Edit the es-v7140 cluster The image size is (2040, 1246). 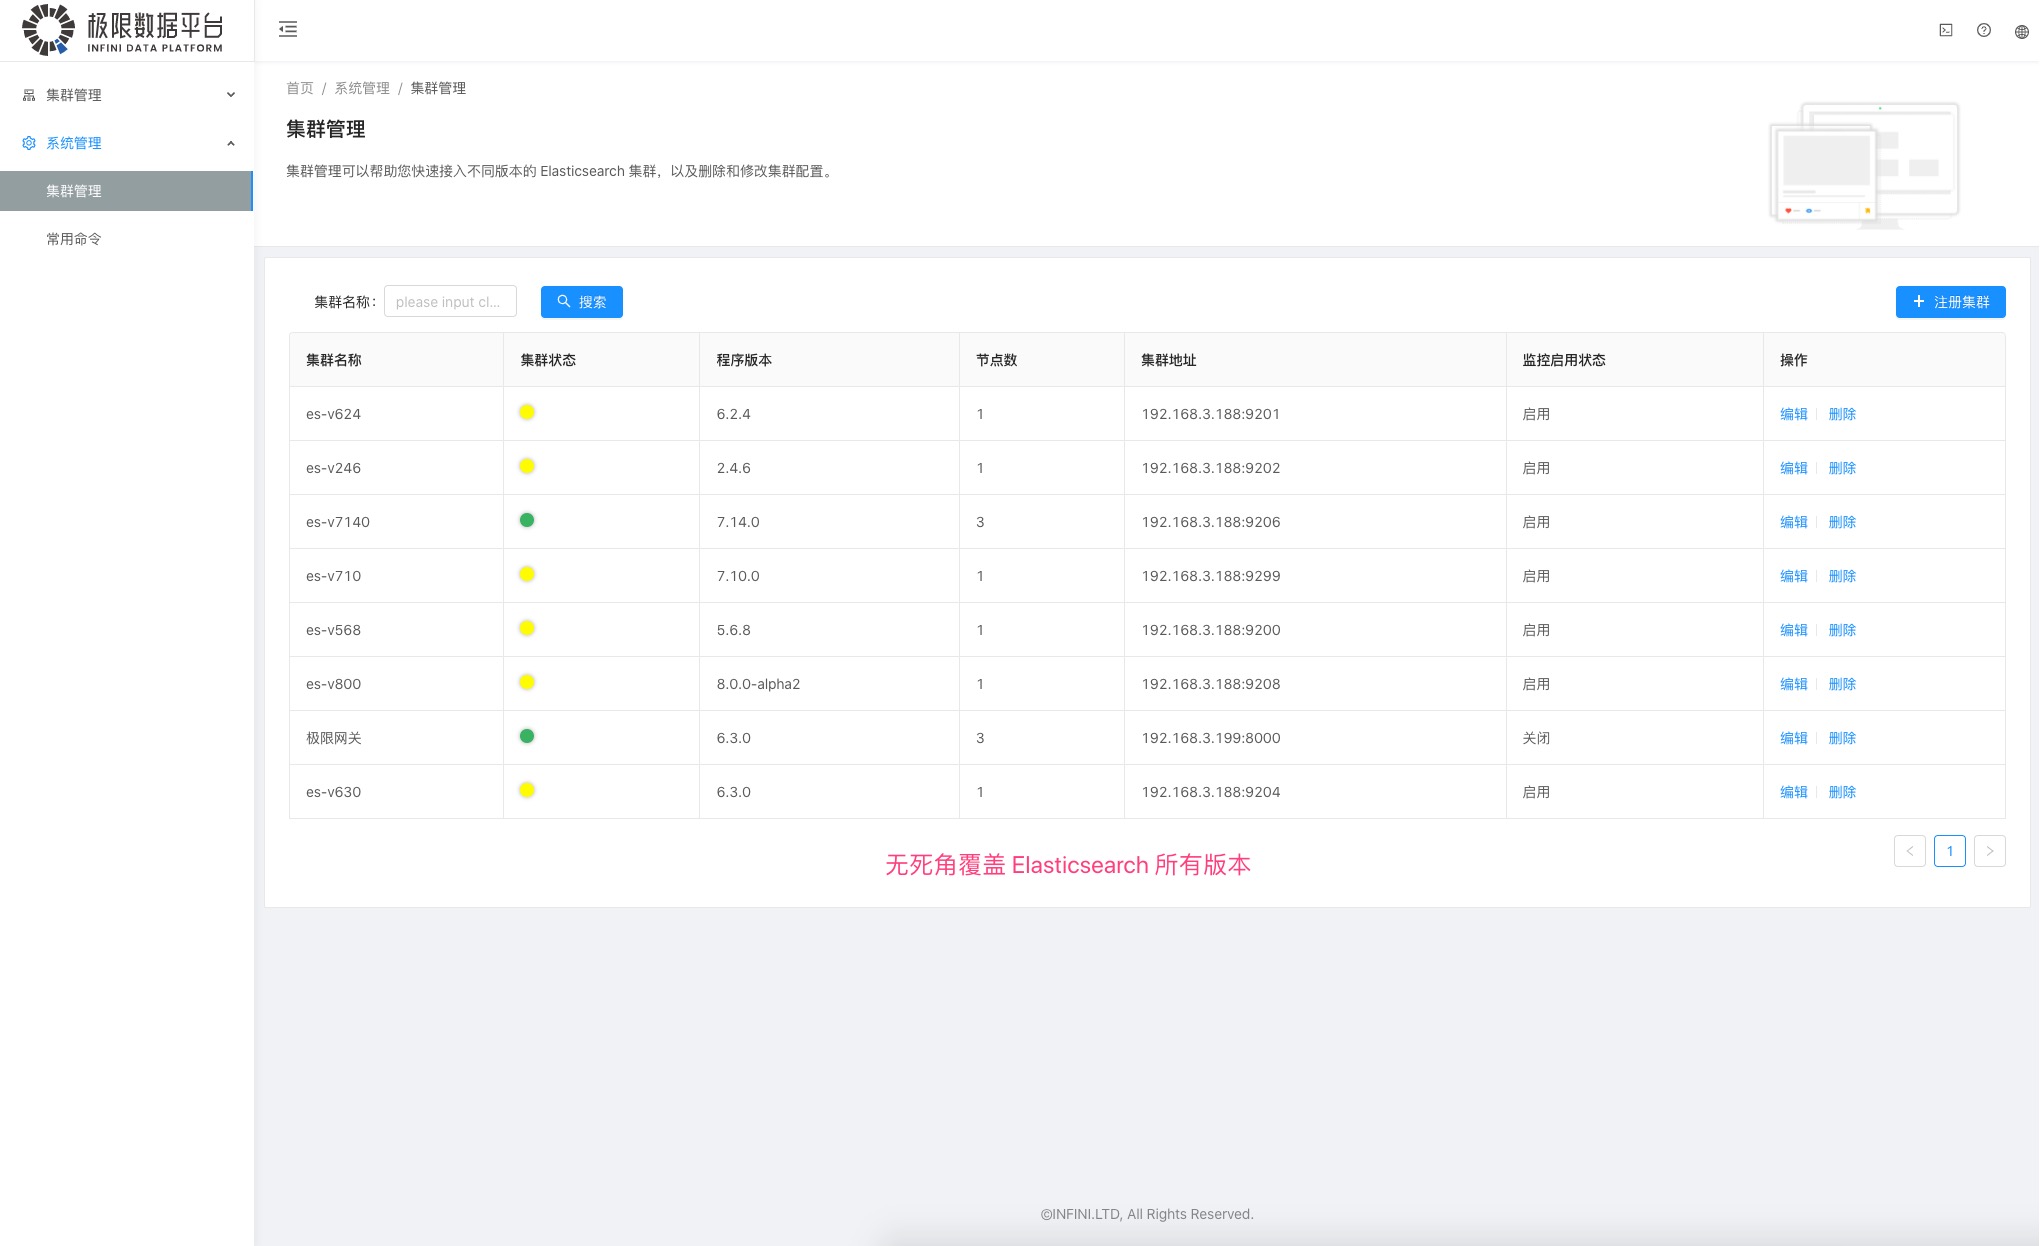(1794, 522)
